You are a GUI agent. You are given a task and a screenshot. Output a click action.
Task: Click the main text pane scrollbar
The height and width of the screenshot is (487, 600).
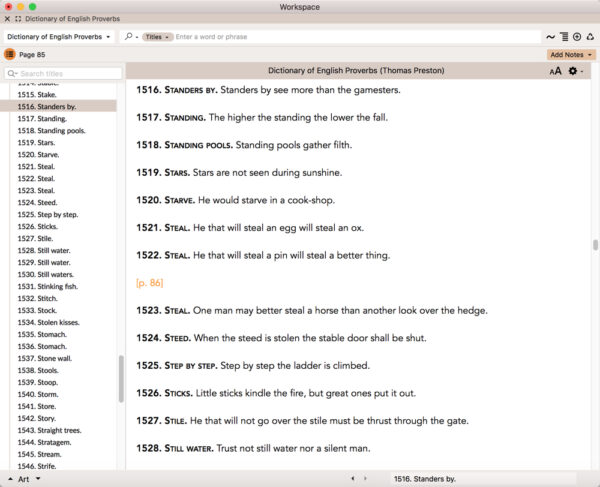coord(595,245)
